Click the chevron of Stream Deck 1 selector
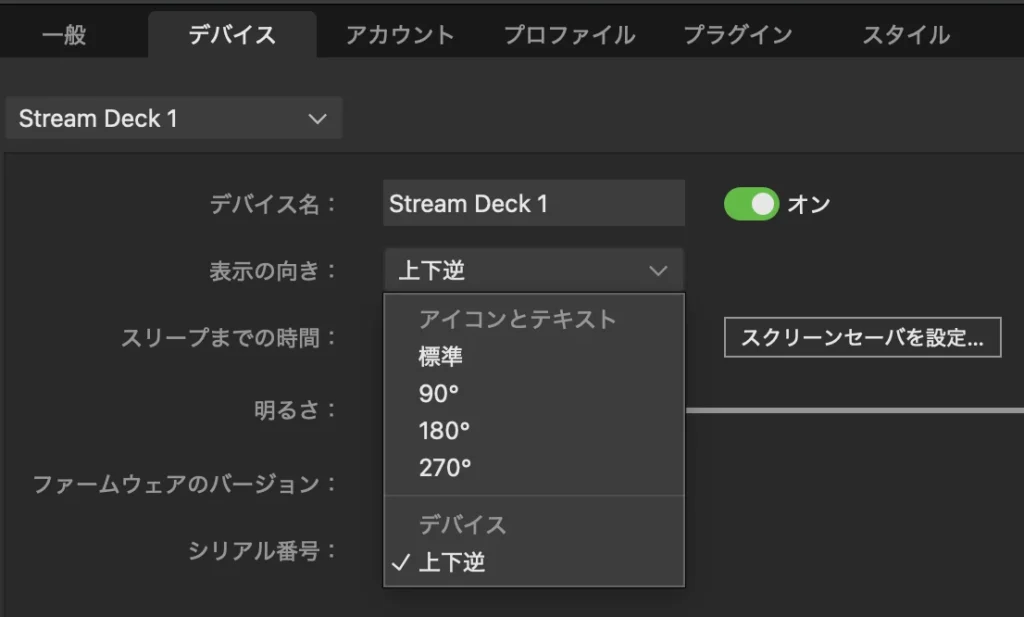 point(317,119)
